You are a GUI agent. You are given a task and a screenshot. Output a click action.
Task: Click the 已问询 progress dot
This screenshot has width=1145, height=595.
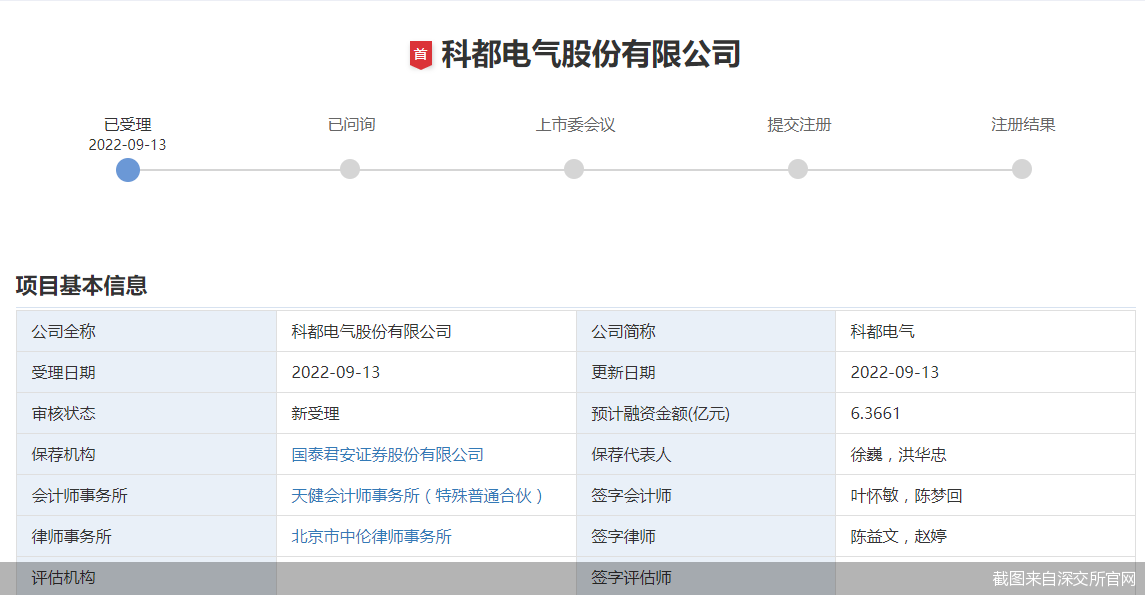(x=350, y=169)
